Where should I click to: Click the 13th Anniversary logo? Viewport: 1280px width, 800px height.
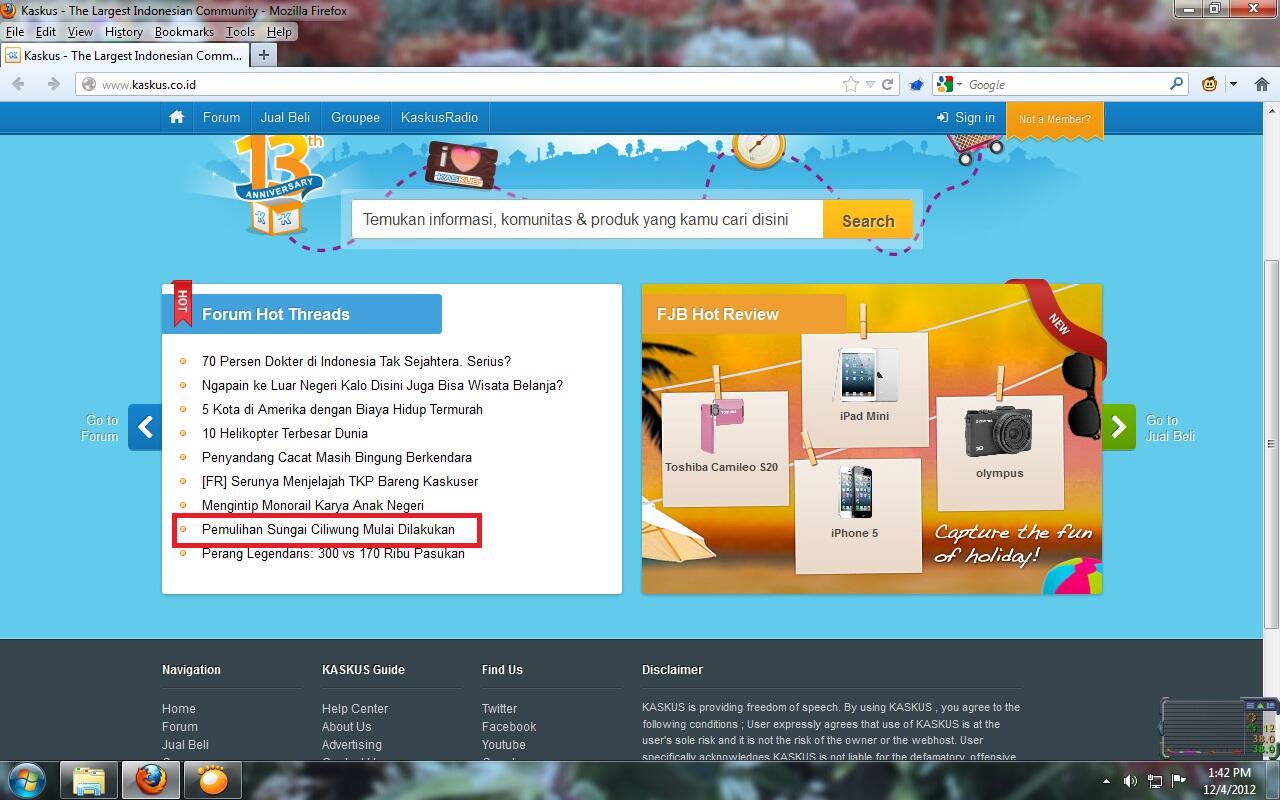(x=277, y=187)
